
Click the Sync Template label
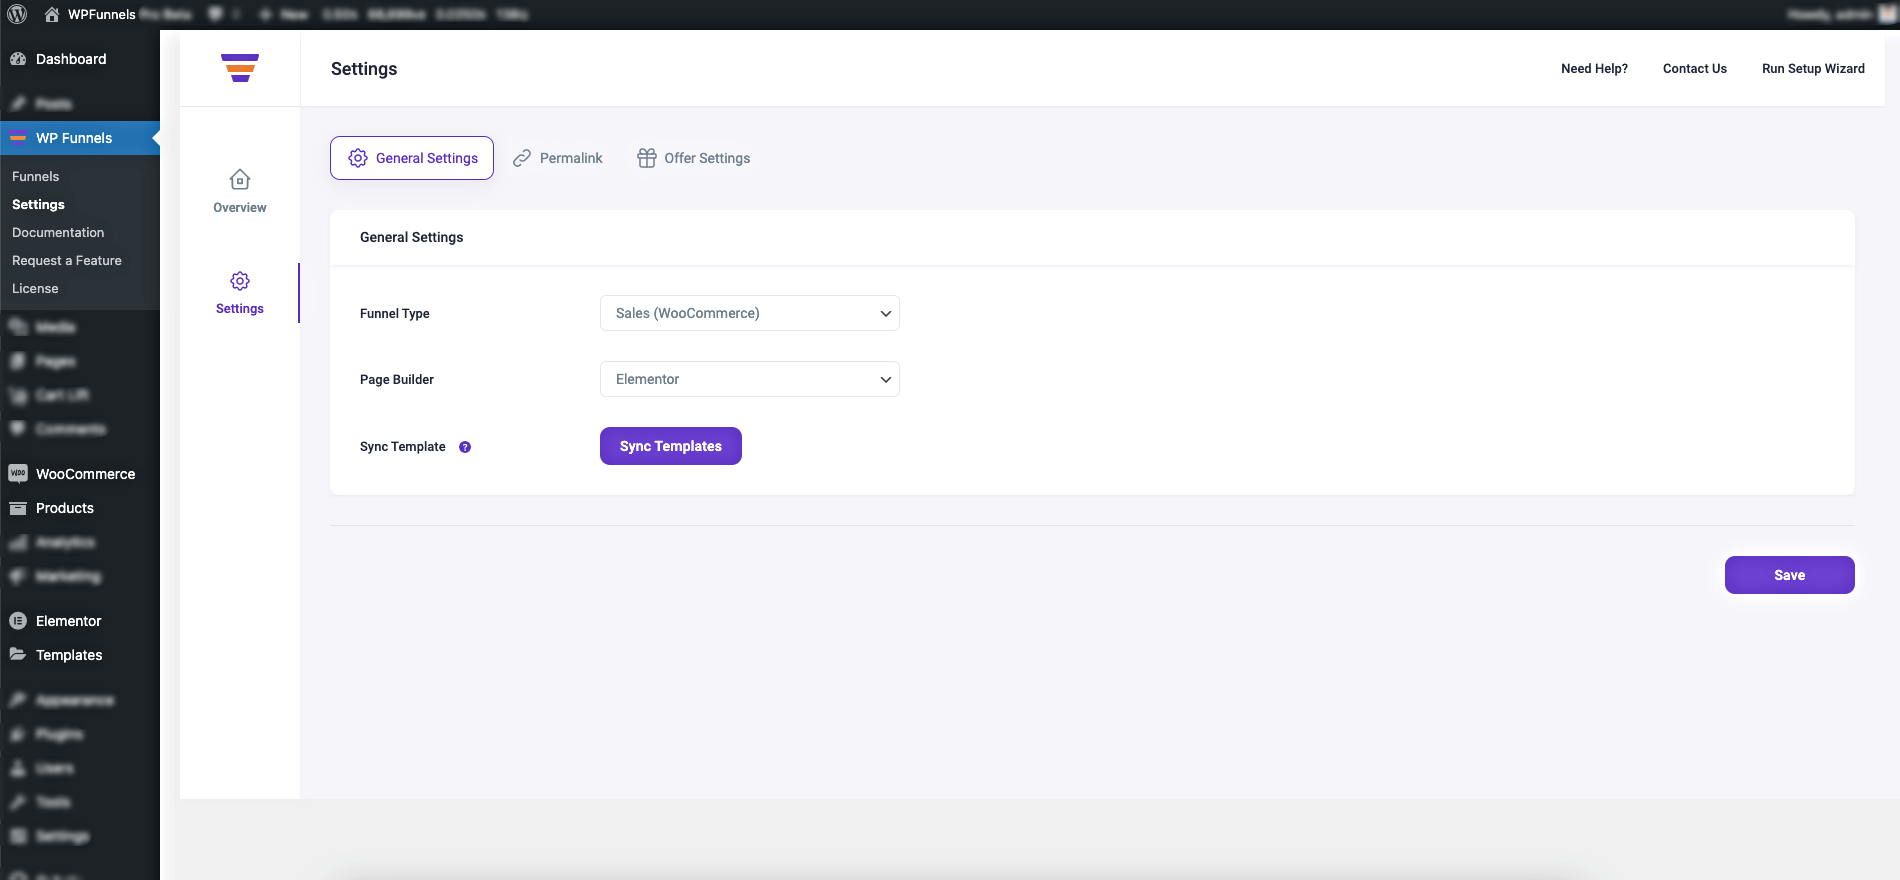point(403,447)
